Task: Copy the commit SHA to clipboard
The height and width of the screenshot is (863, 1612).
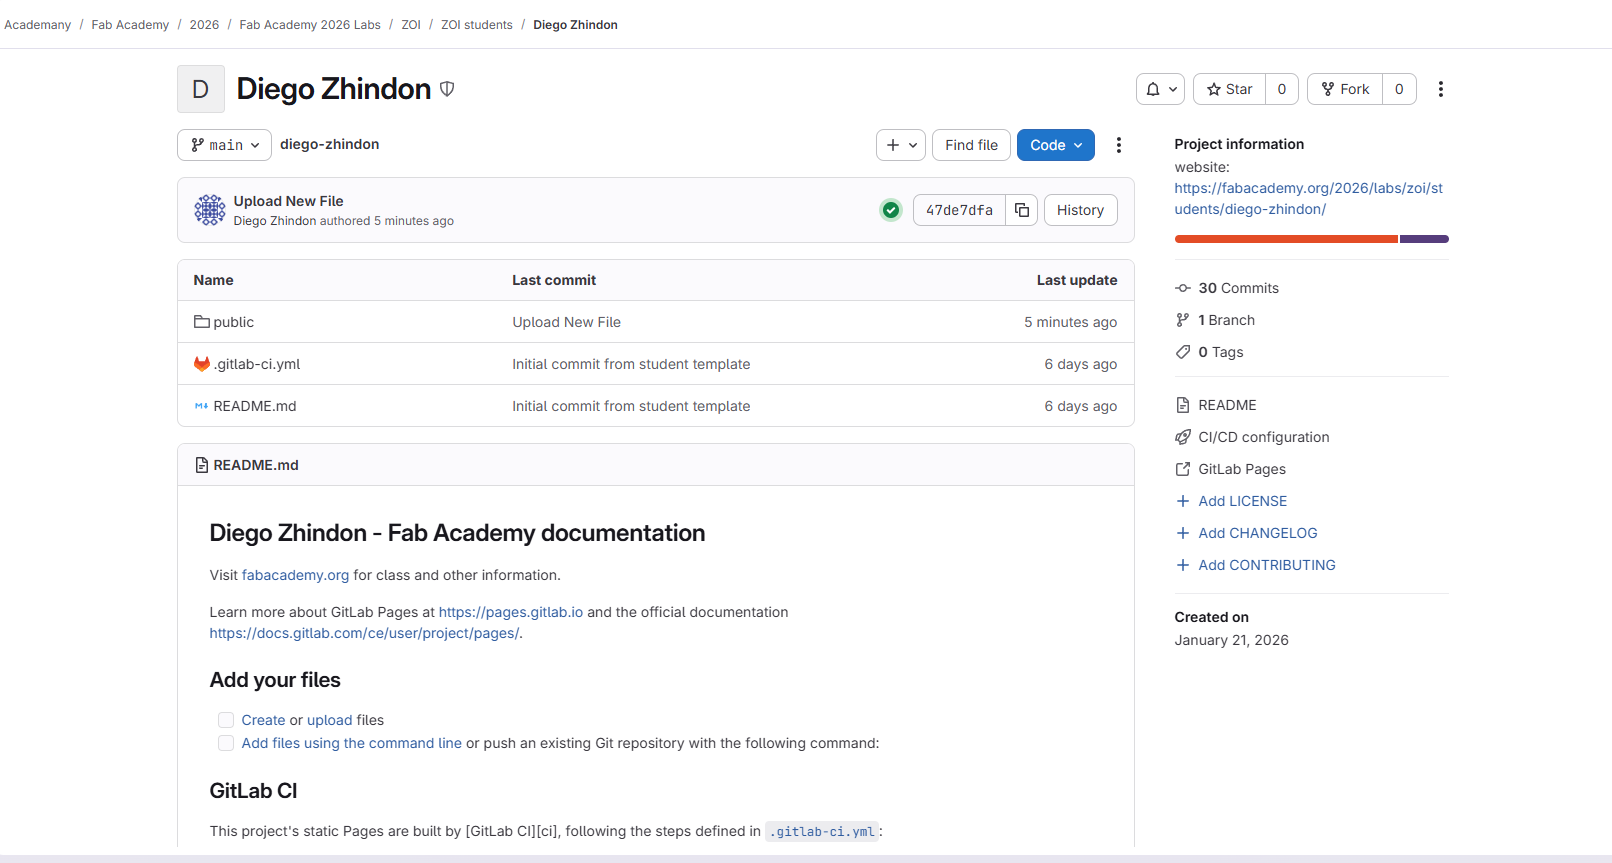Action: pos(1022,210)
